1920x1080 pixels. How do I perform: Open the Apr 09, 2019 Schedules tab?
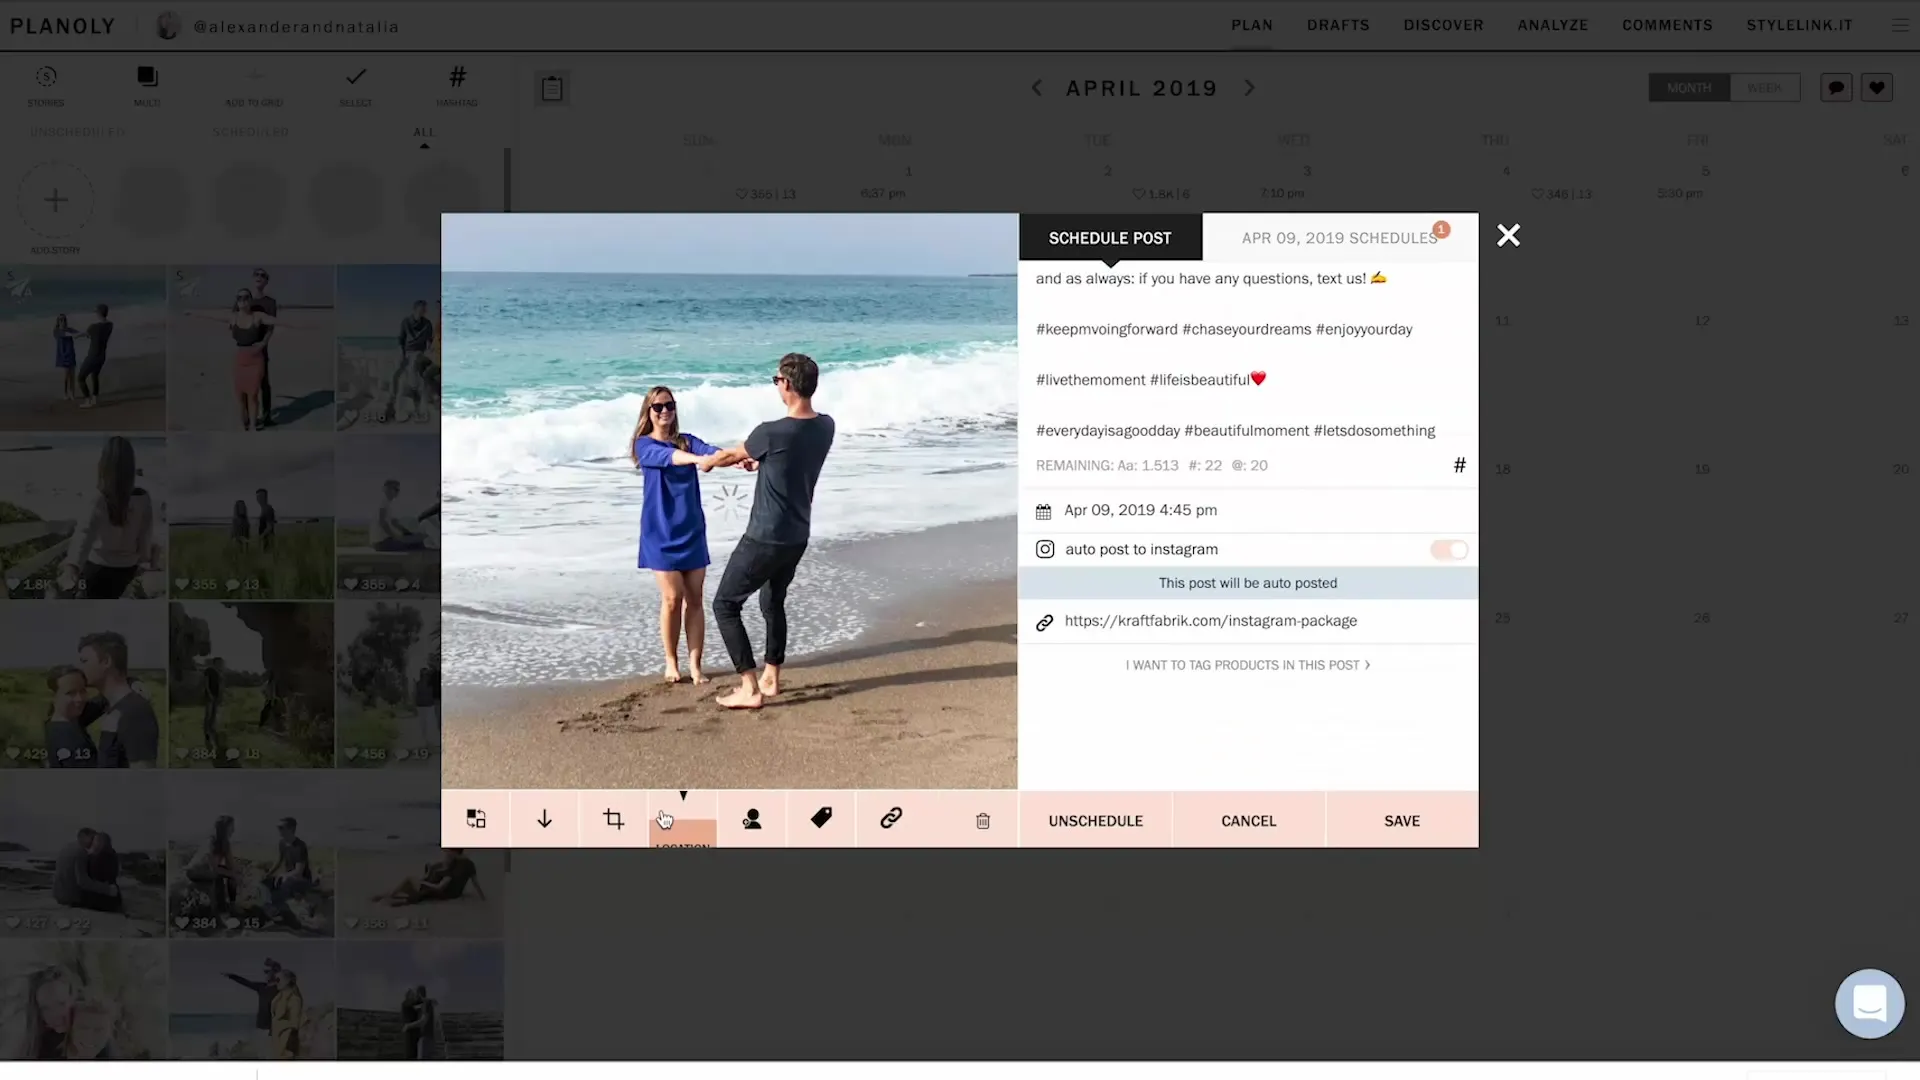pos(1340,238)
